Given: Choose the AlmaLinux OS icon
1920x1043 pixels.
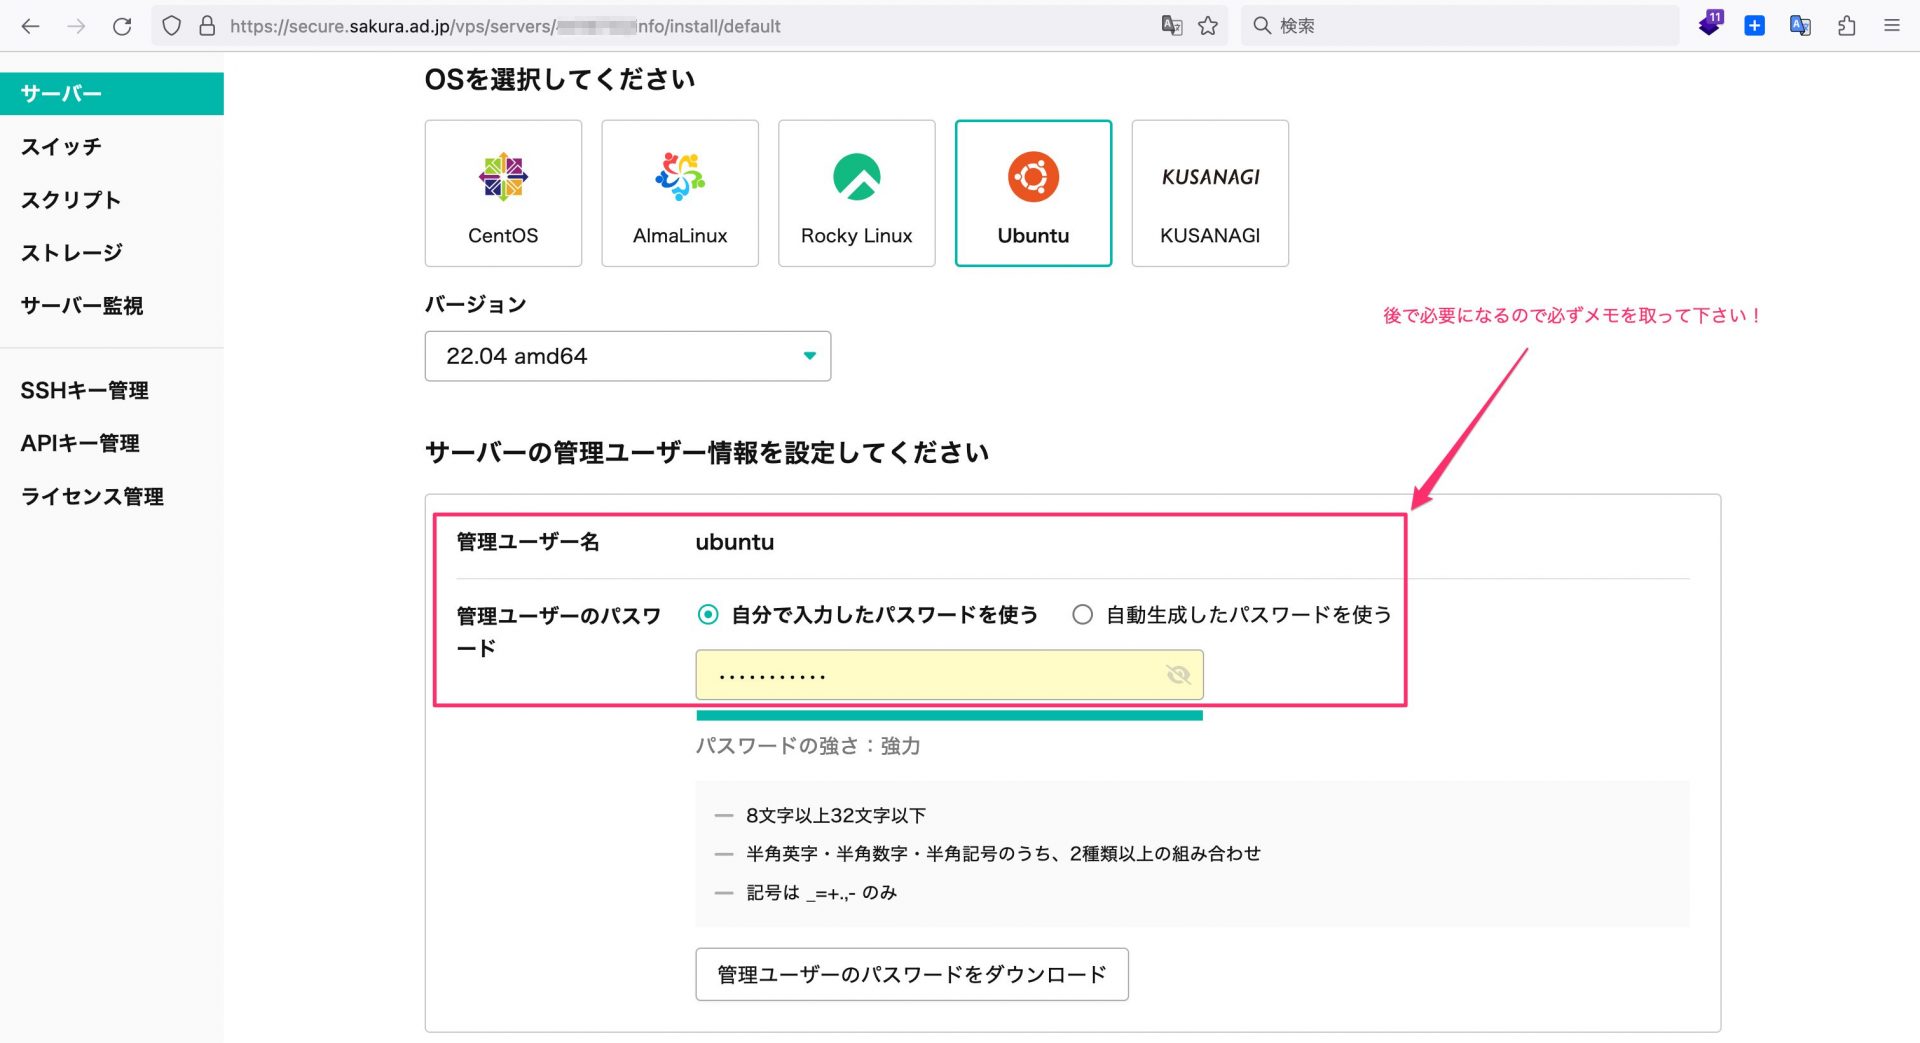Looking at the screenshot, I should click(x=680, y=178).
